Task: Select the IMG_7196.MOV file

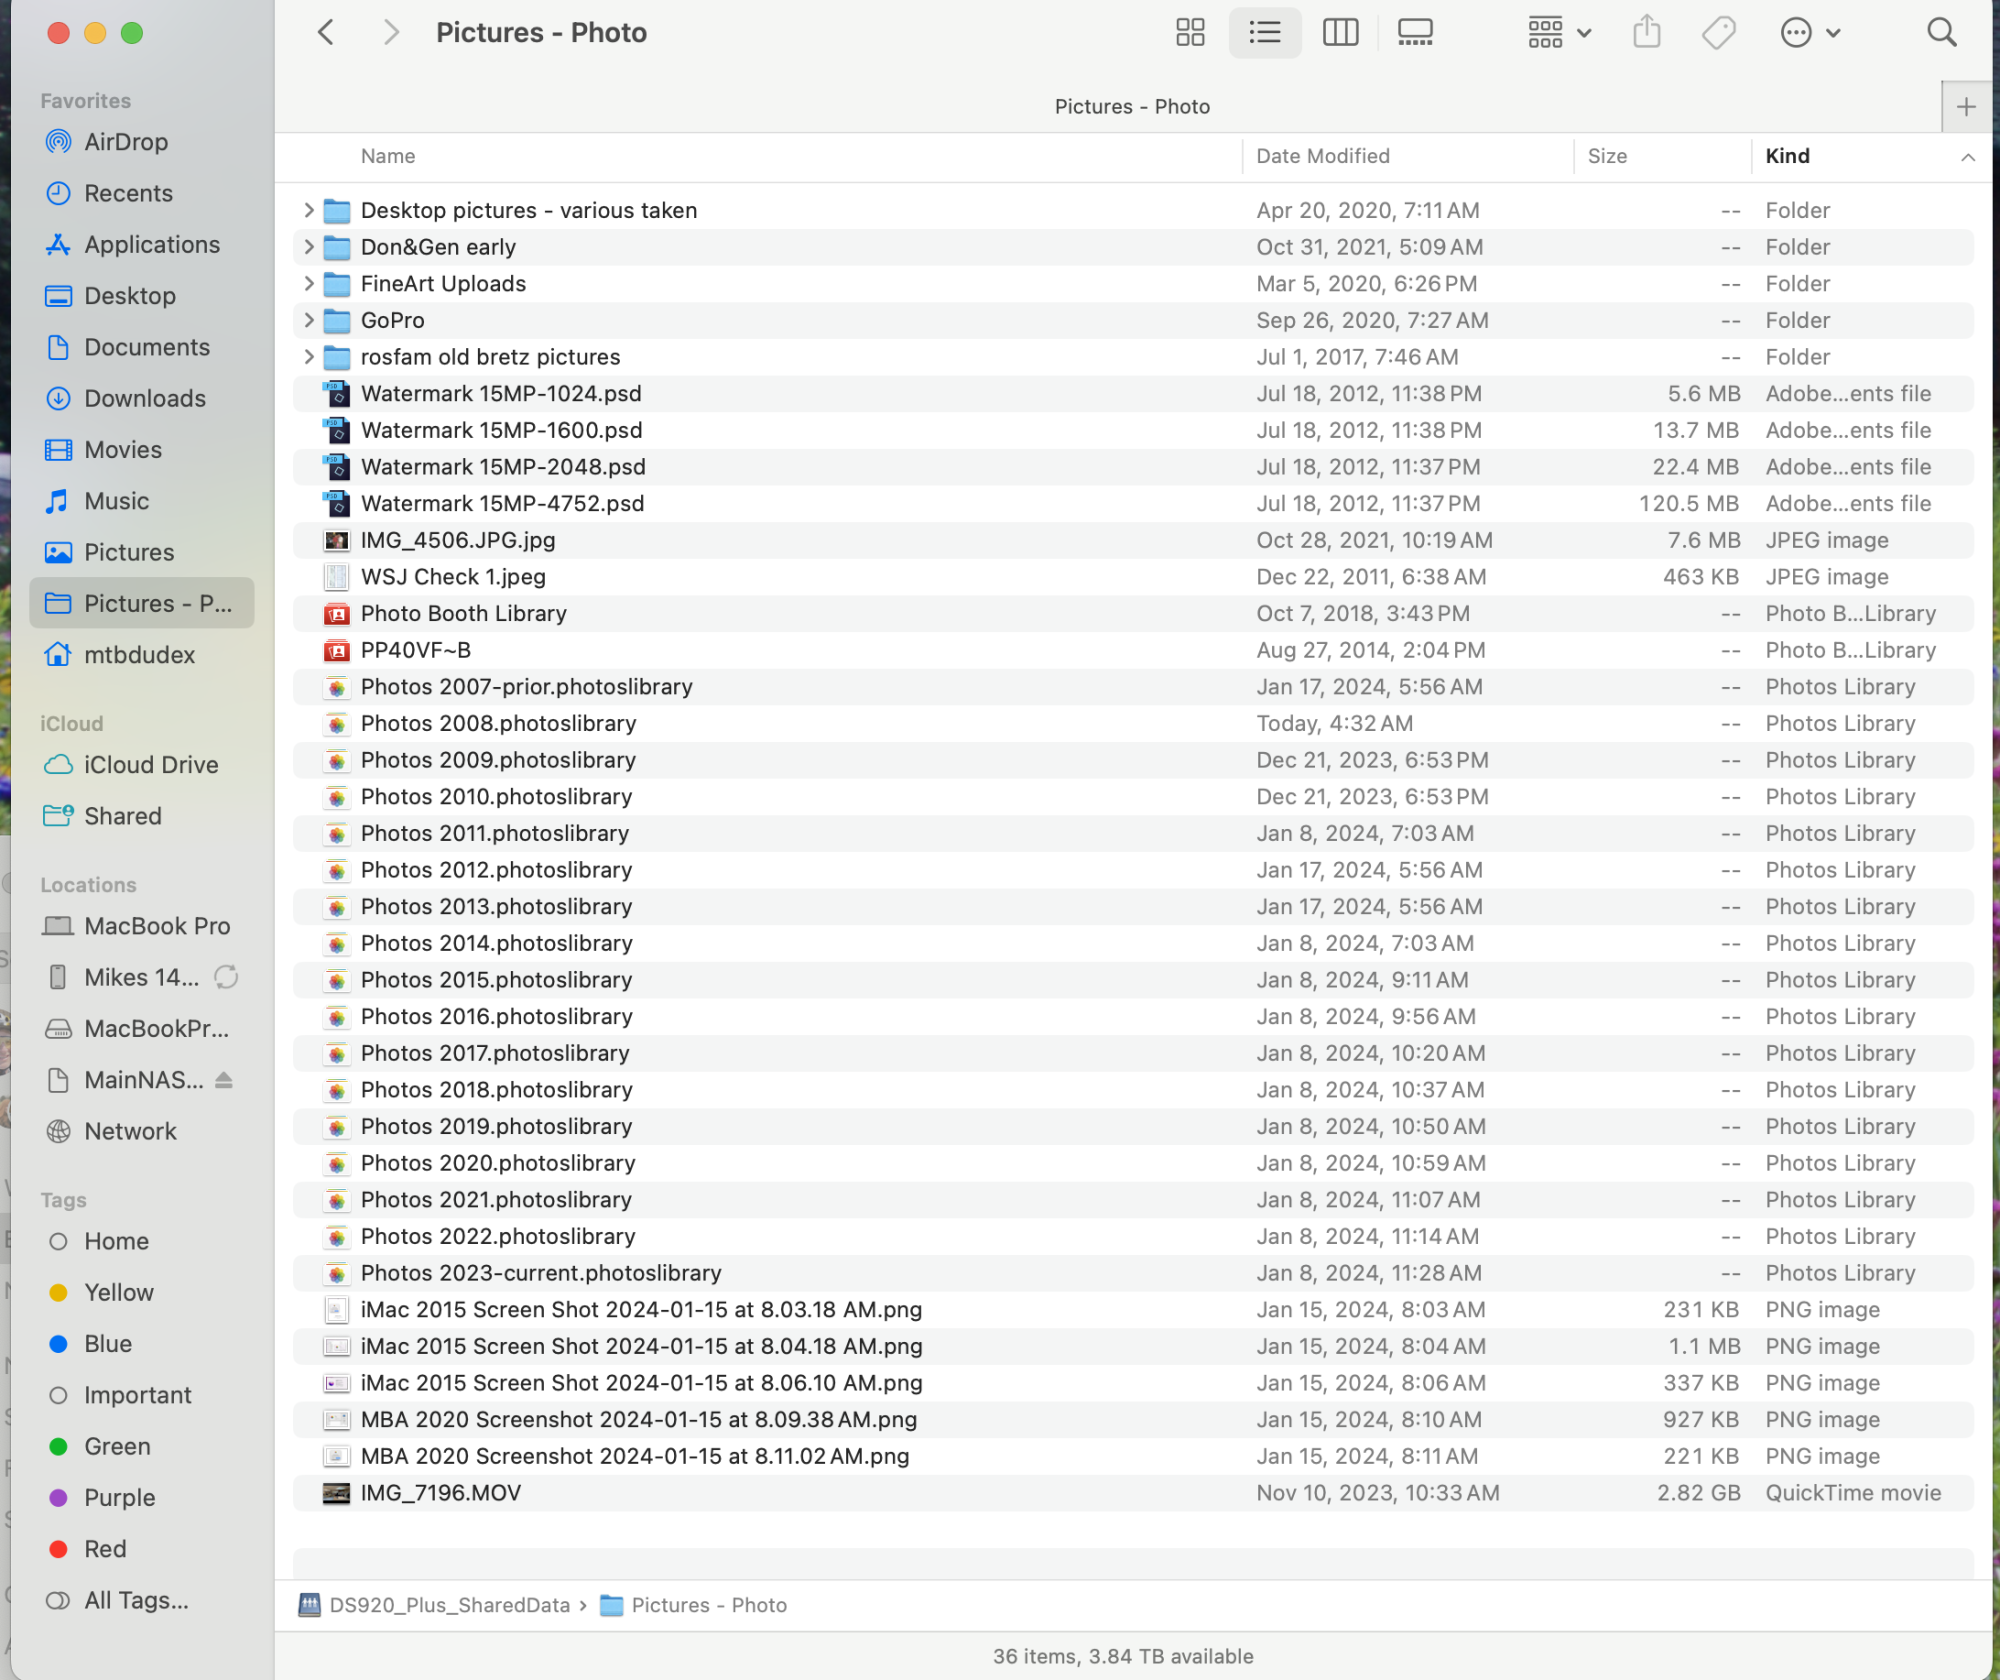Action: tap(1133, 1493)
